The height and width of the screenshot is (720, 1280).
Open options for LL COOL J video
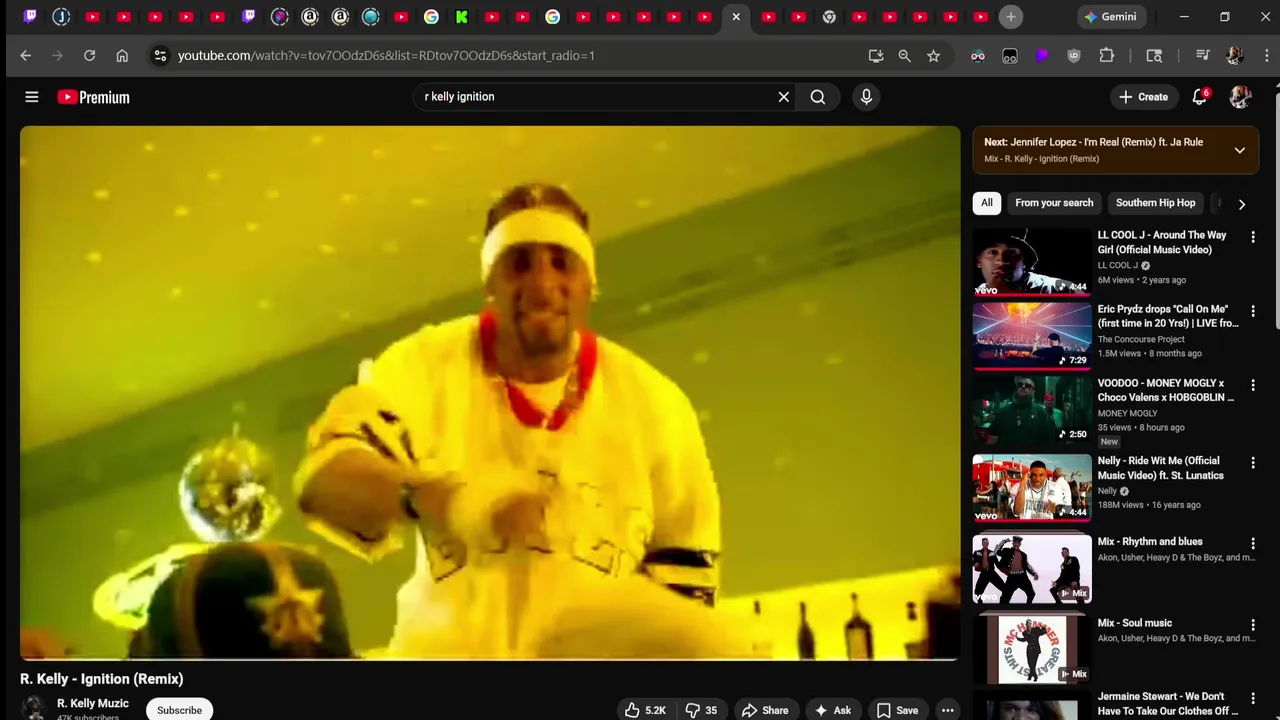coord(1253,237)
